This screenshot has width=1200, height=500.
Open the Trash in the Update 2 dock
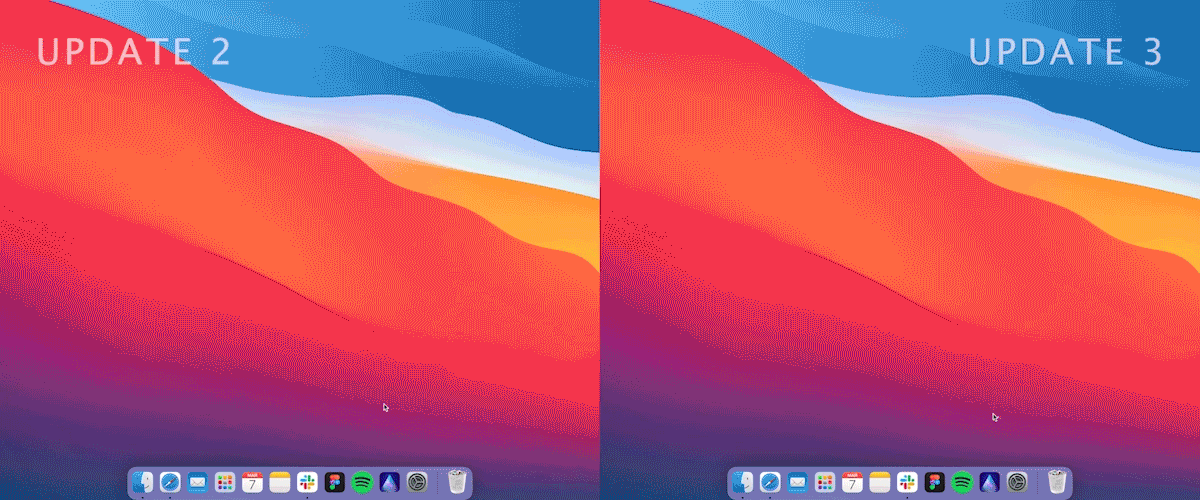(x=457, y=482)
